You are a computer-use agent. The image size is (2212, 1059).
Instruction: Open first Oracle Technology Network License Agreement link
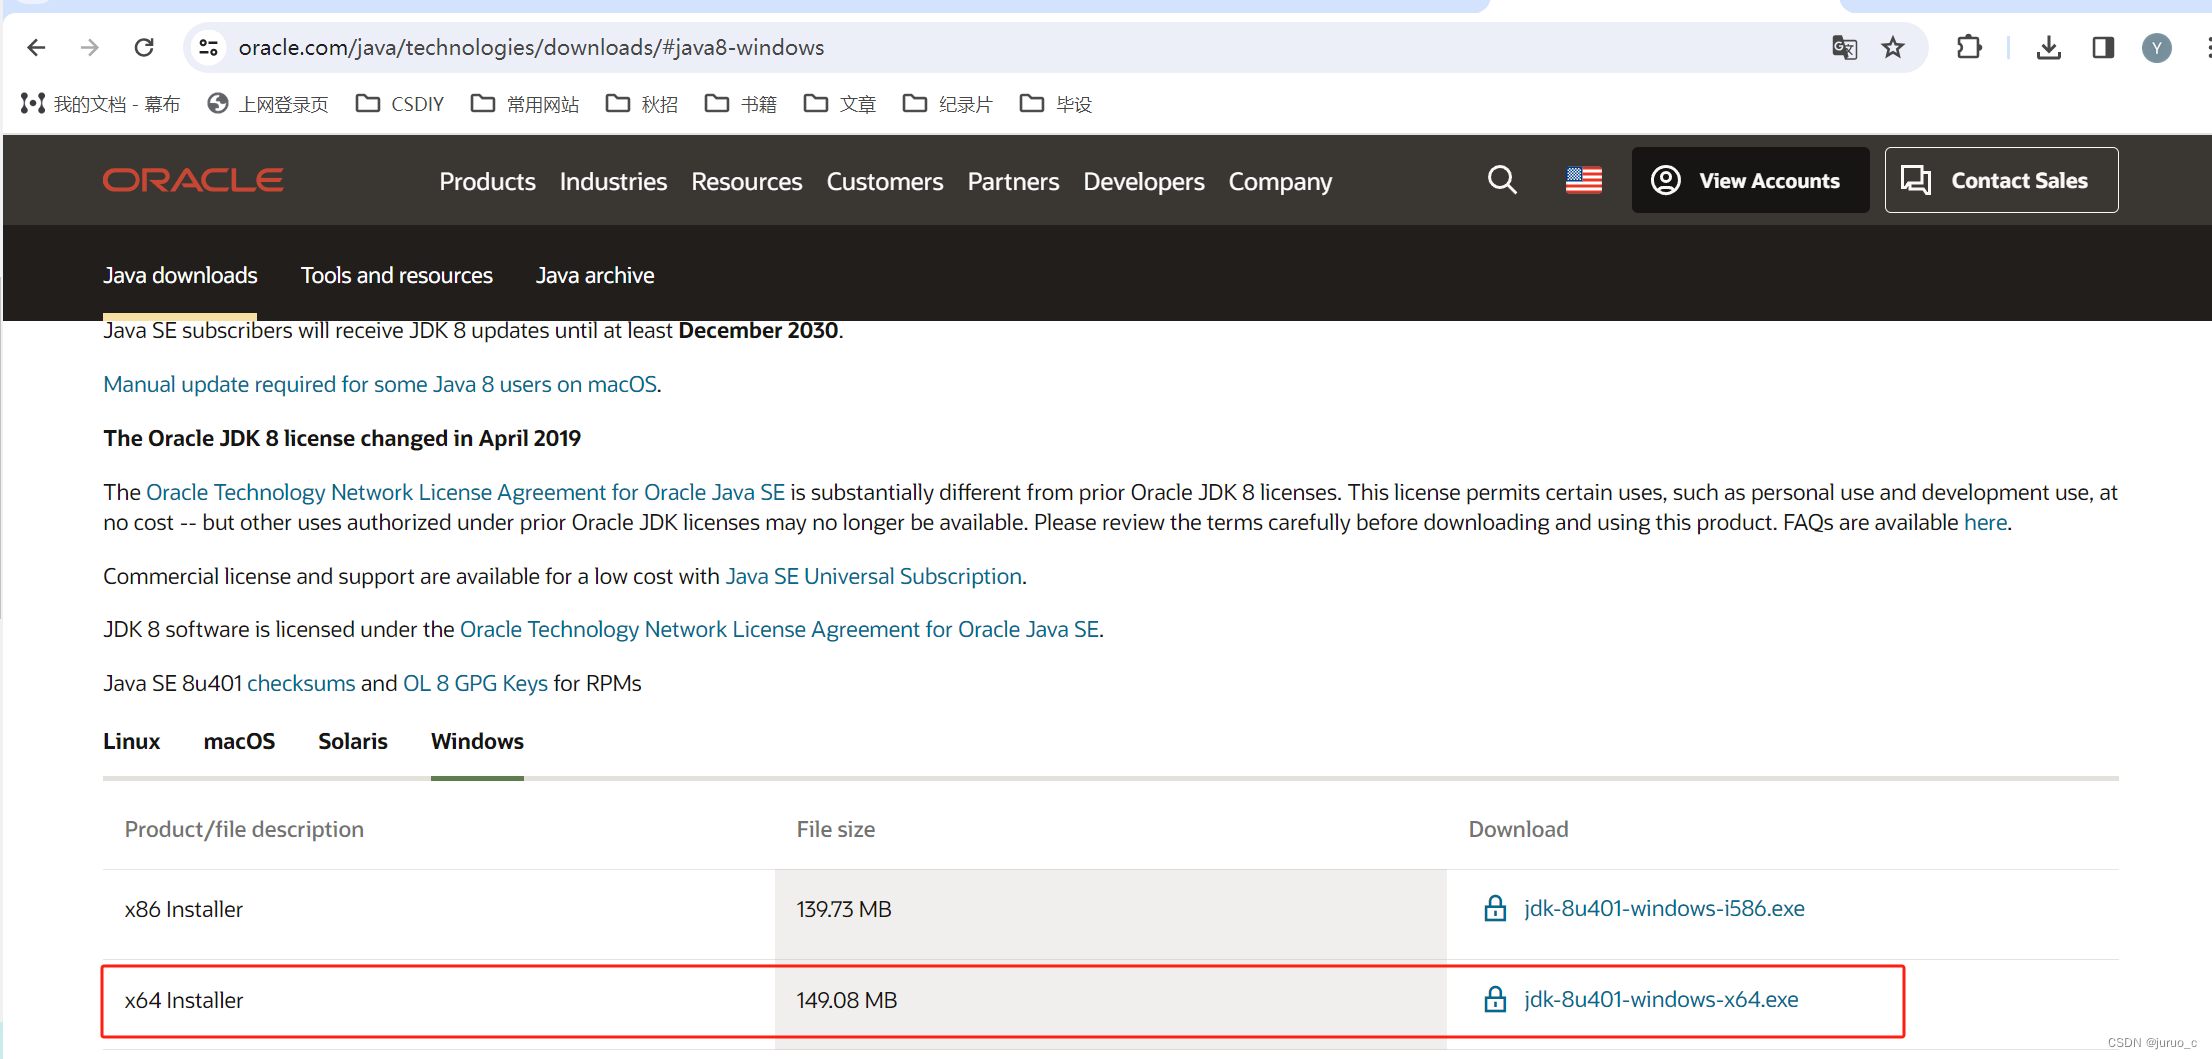[x=465, y=492]
